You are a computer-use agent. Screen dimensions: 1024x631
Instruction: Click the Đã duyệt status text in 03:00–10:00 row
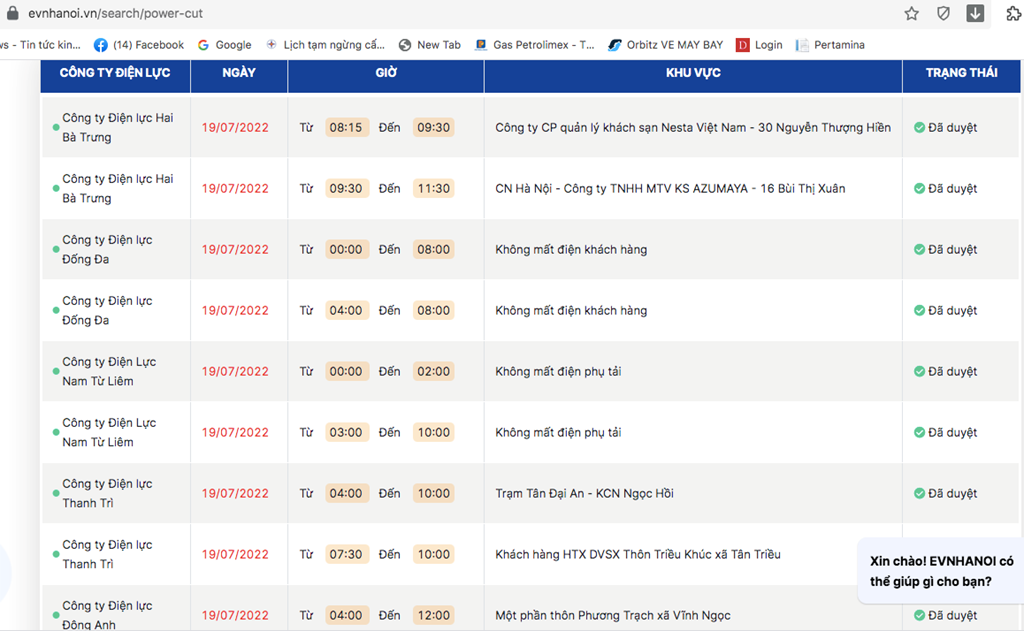click(x=953, y=432)
